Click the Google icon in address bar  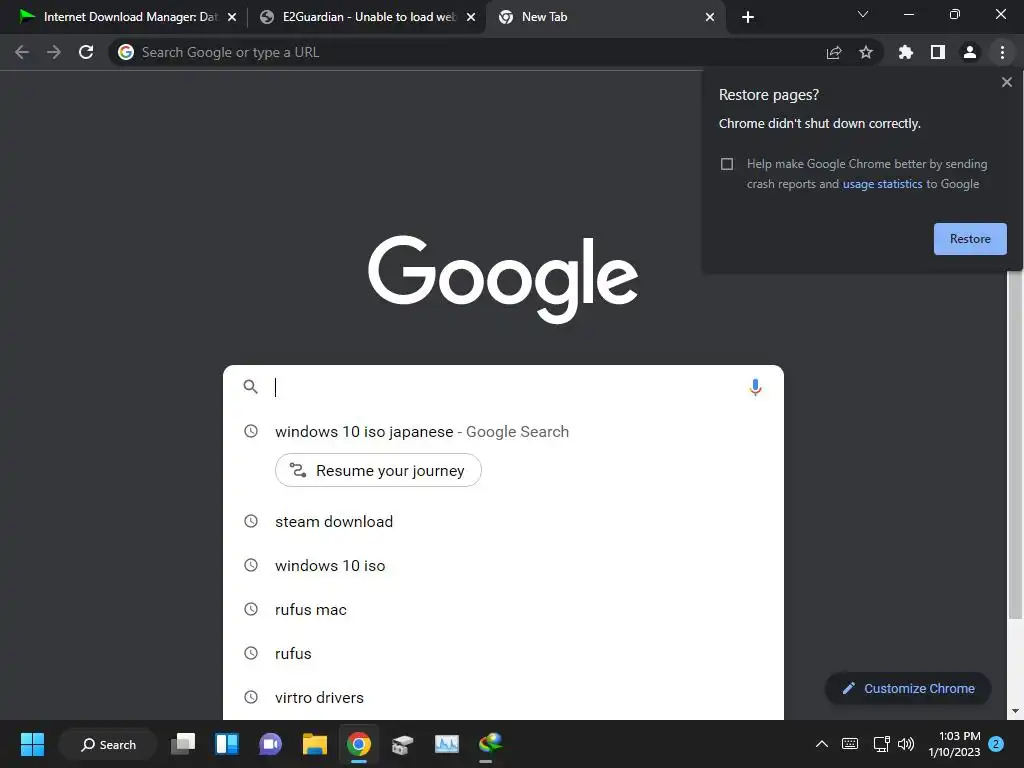pyautogui.click(x=126, y=52)
